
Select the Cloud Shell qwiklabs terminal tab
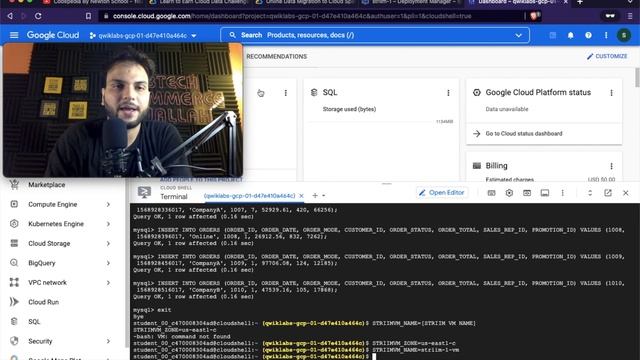[x=249, y=196]
